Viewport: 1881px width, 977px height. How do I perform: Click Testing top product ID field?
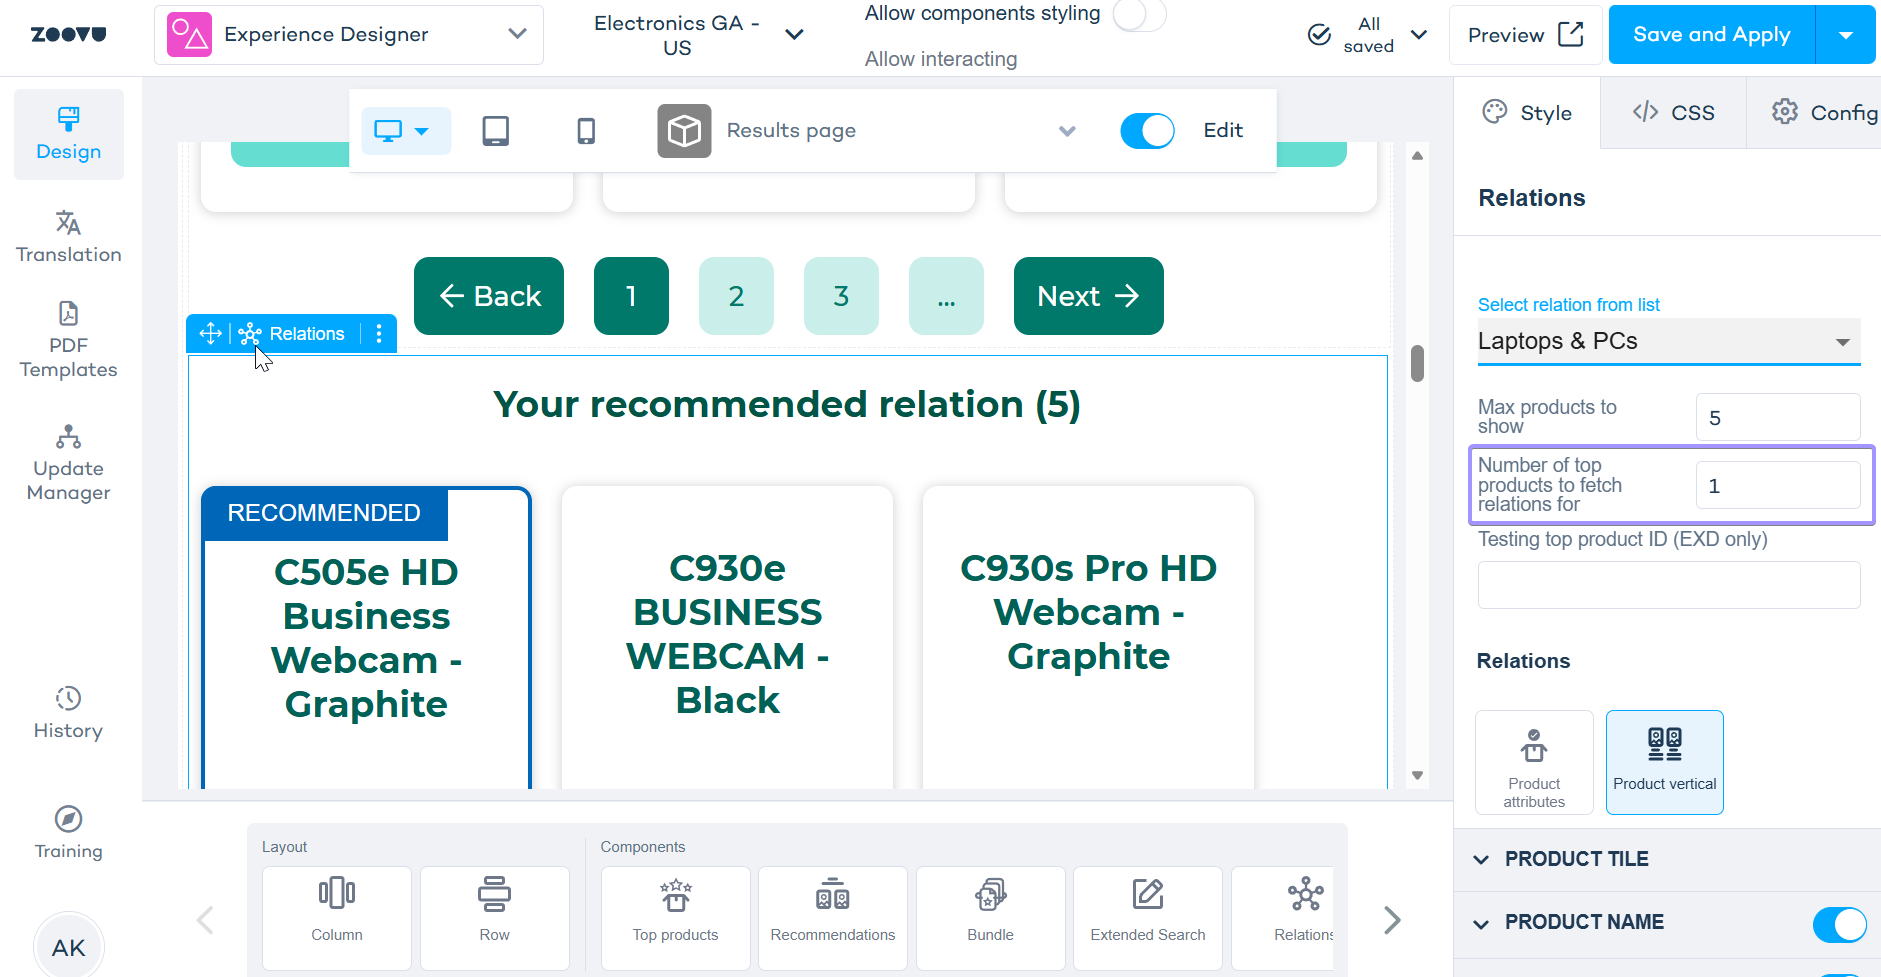click(1669, 585)
